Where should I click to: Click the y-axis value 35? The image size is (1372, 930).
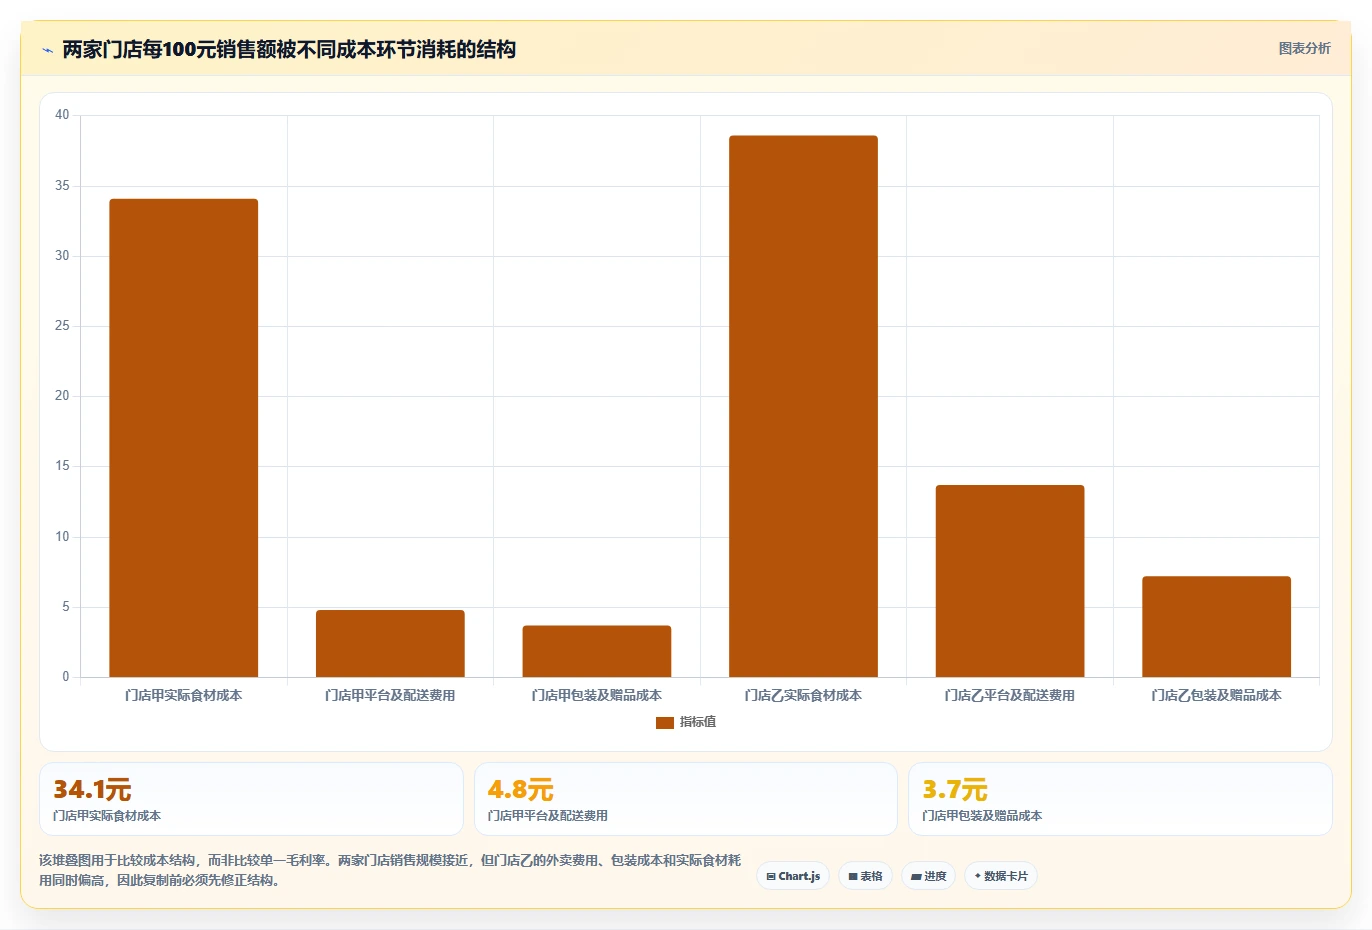[62, 186]
